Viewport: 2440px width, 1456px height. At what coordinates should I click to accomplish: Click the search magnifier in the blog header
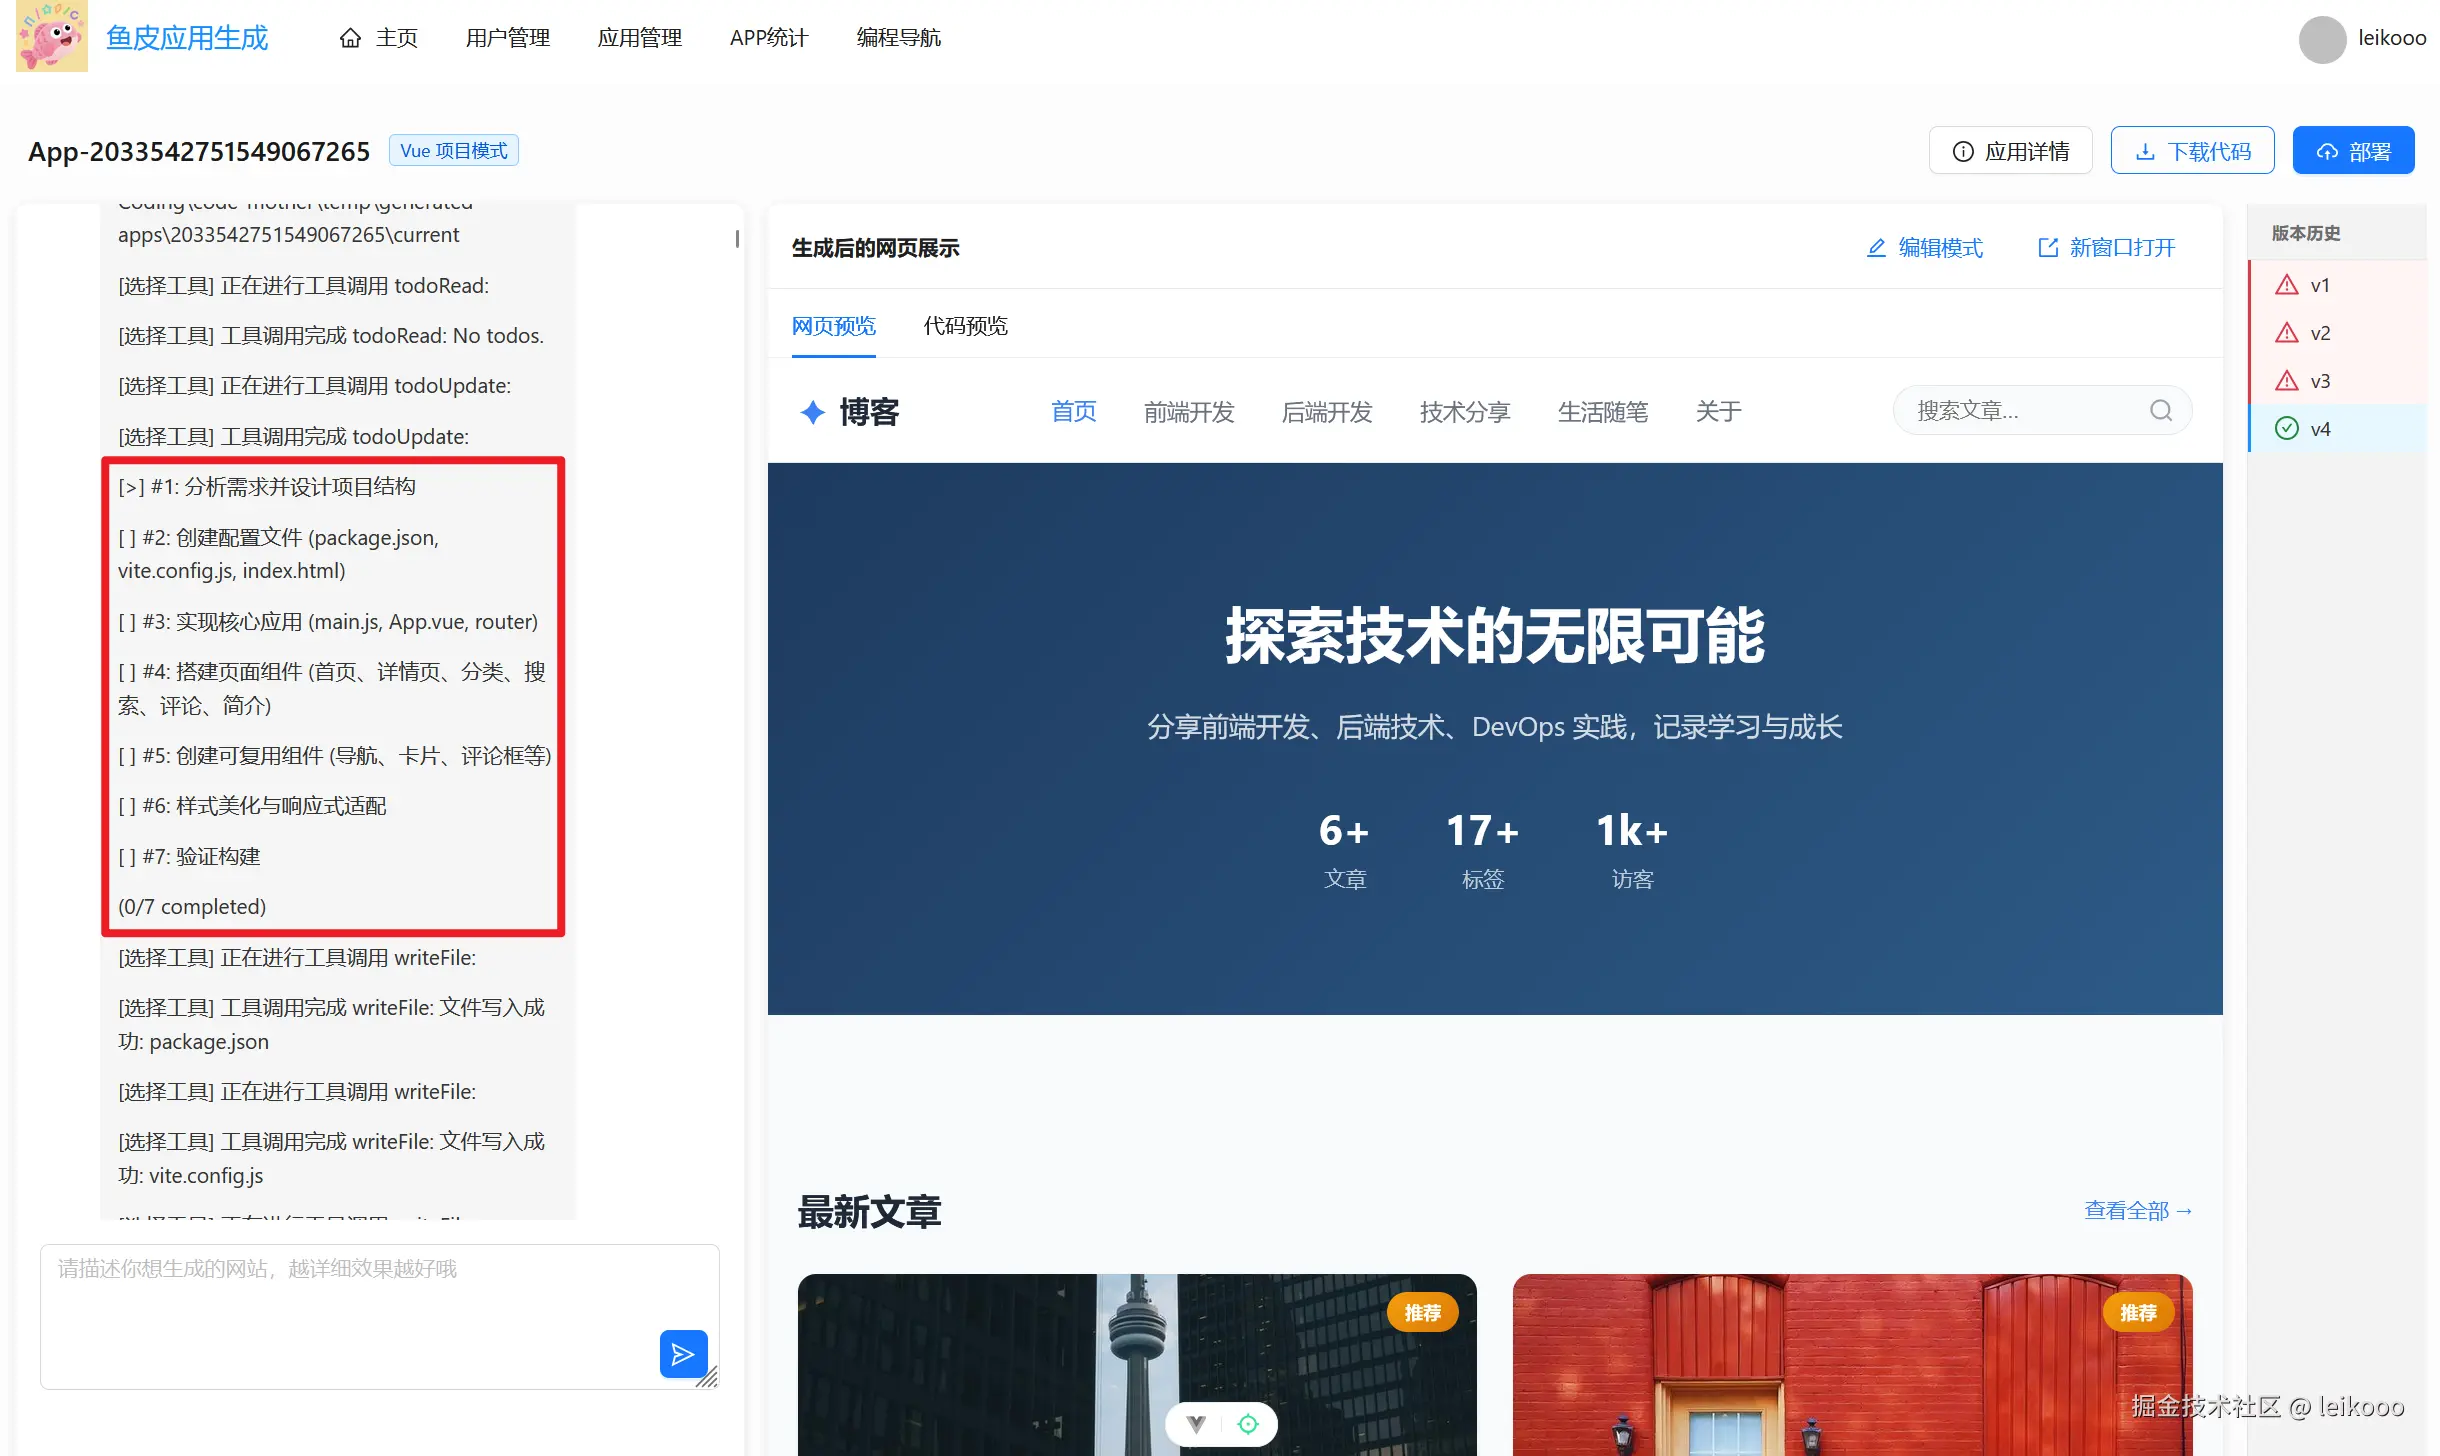[2160, 411]
